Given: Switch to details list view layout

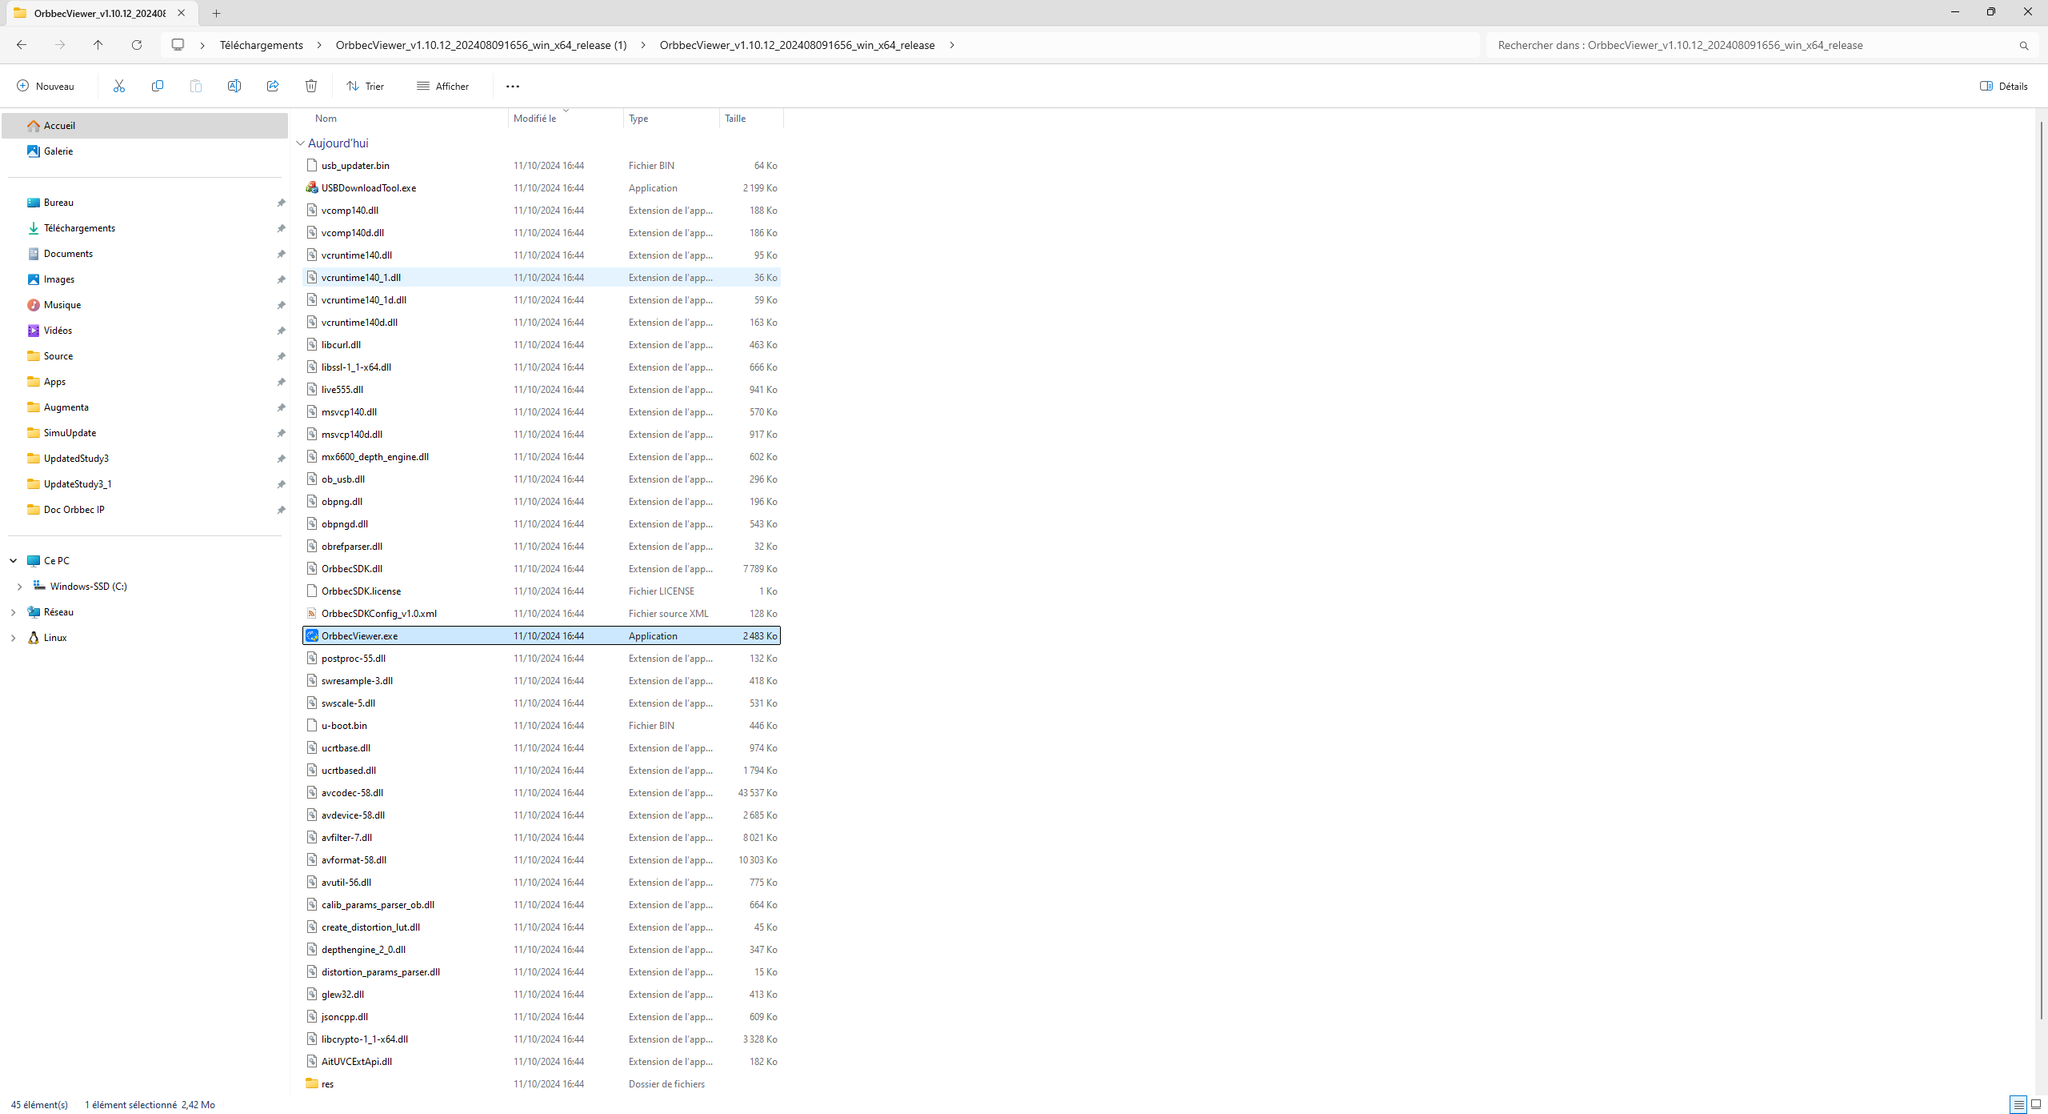Looking at the screenshot, I should [2018, 1104].
